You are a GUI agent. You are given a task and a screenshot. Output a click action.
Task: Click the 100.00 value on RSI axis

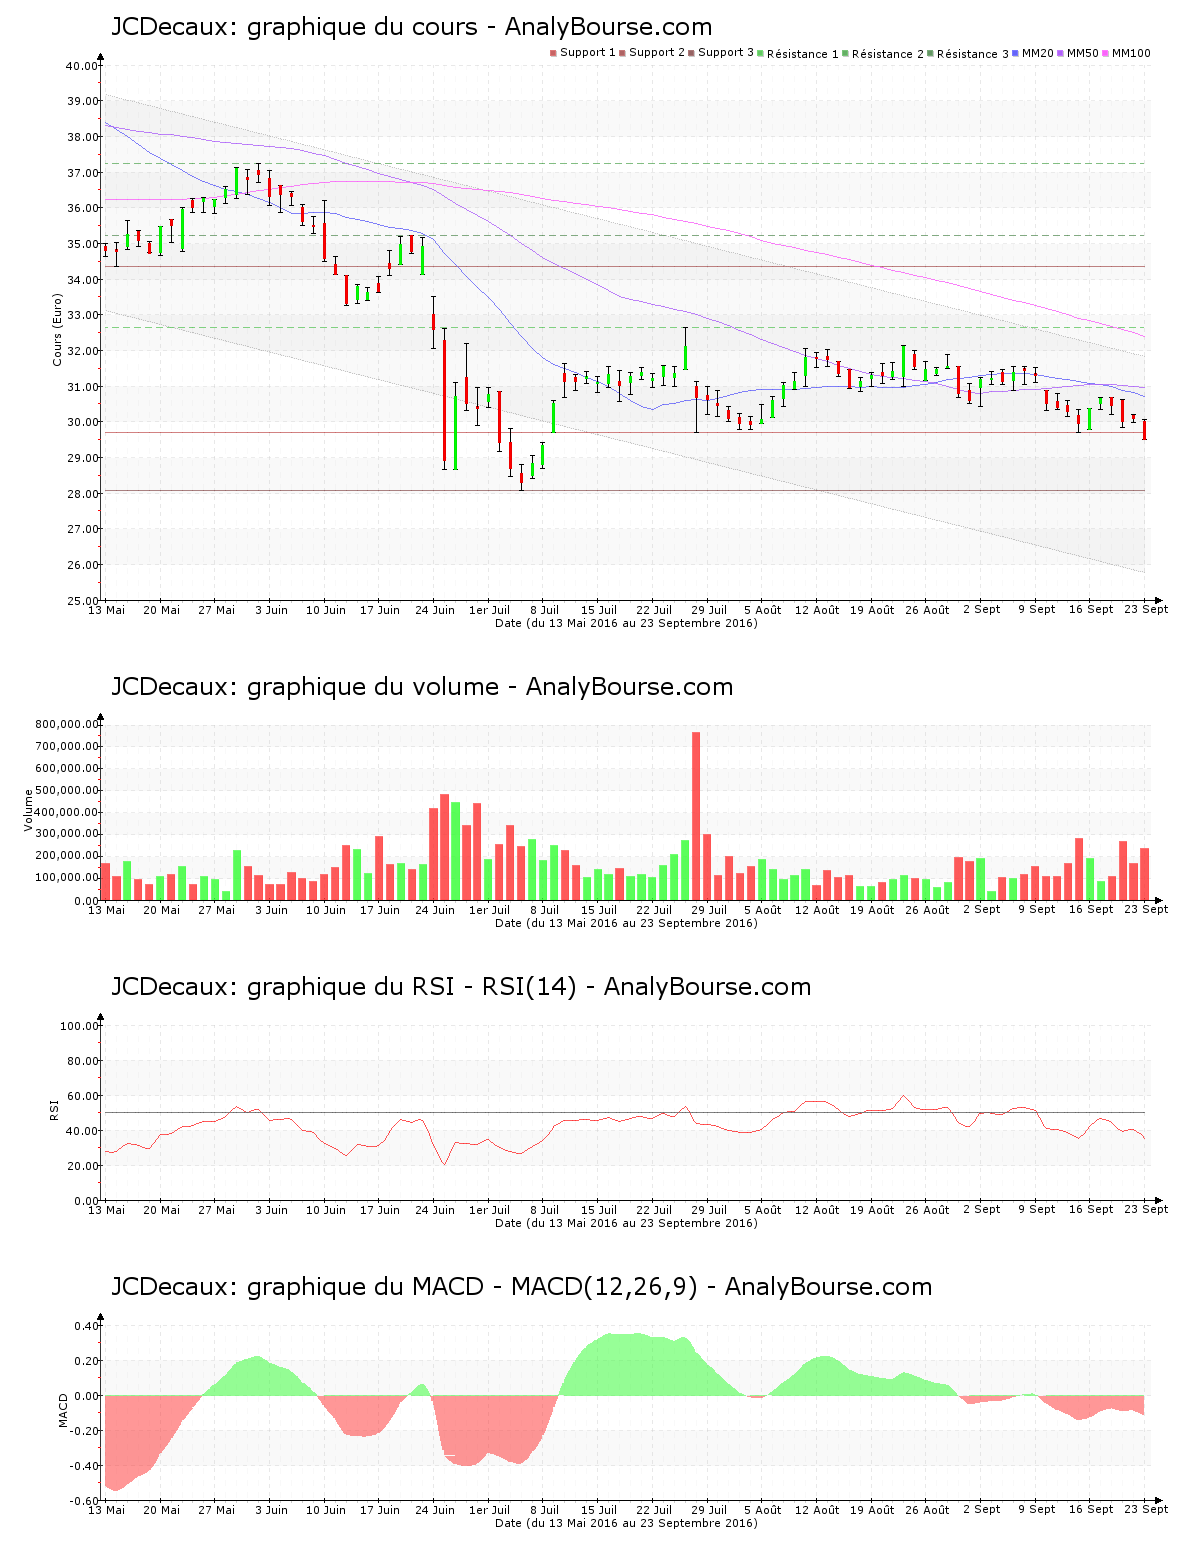click(x=79, y=1026)
